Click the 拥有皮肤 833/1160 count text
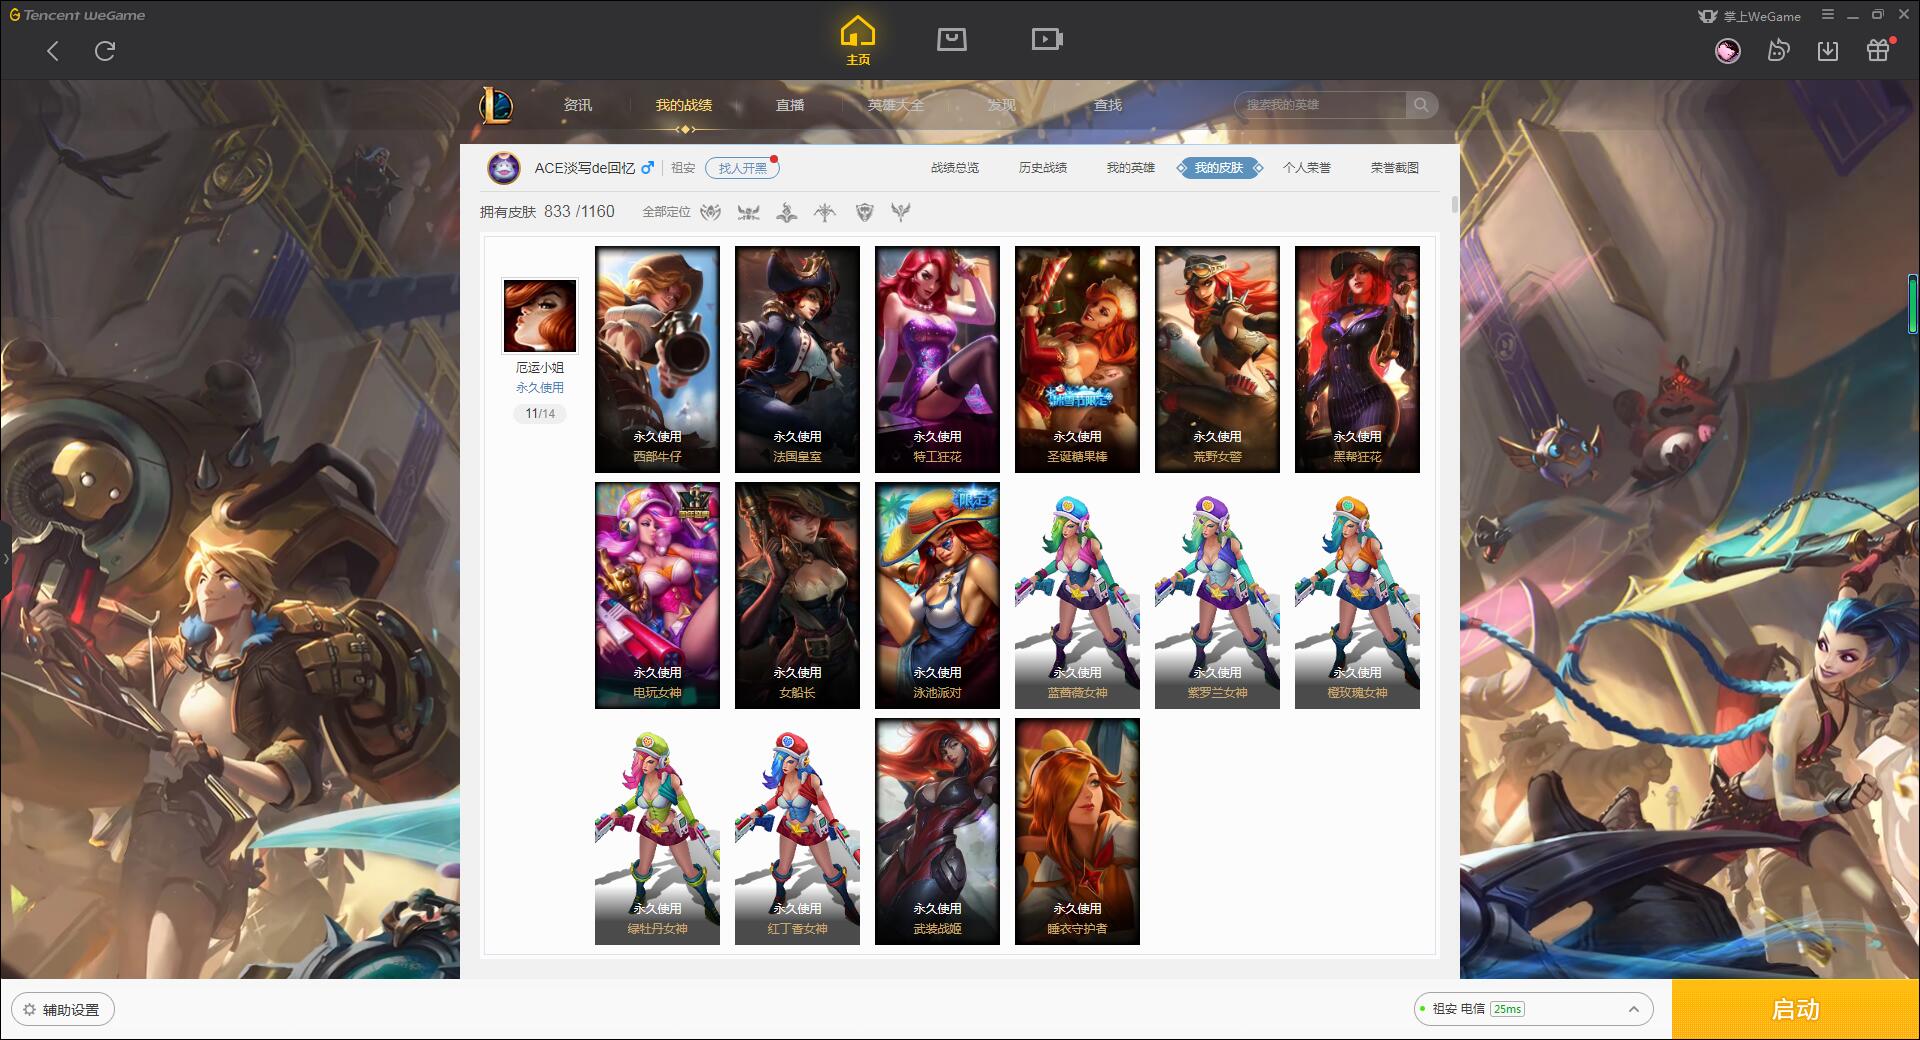The width and height of the screenshot is (1920, 1040). 547,212
